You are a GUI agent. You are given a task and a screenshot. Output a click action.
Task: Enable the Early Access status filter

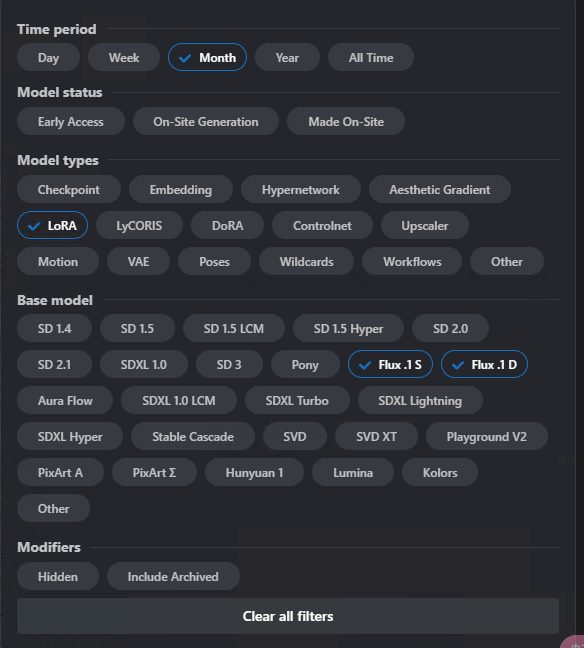[71, 122]
